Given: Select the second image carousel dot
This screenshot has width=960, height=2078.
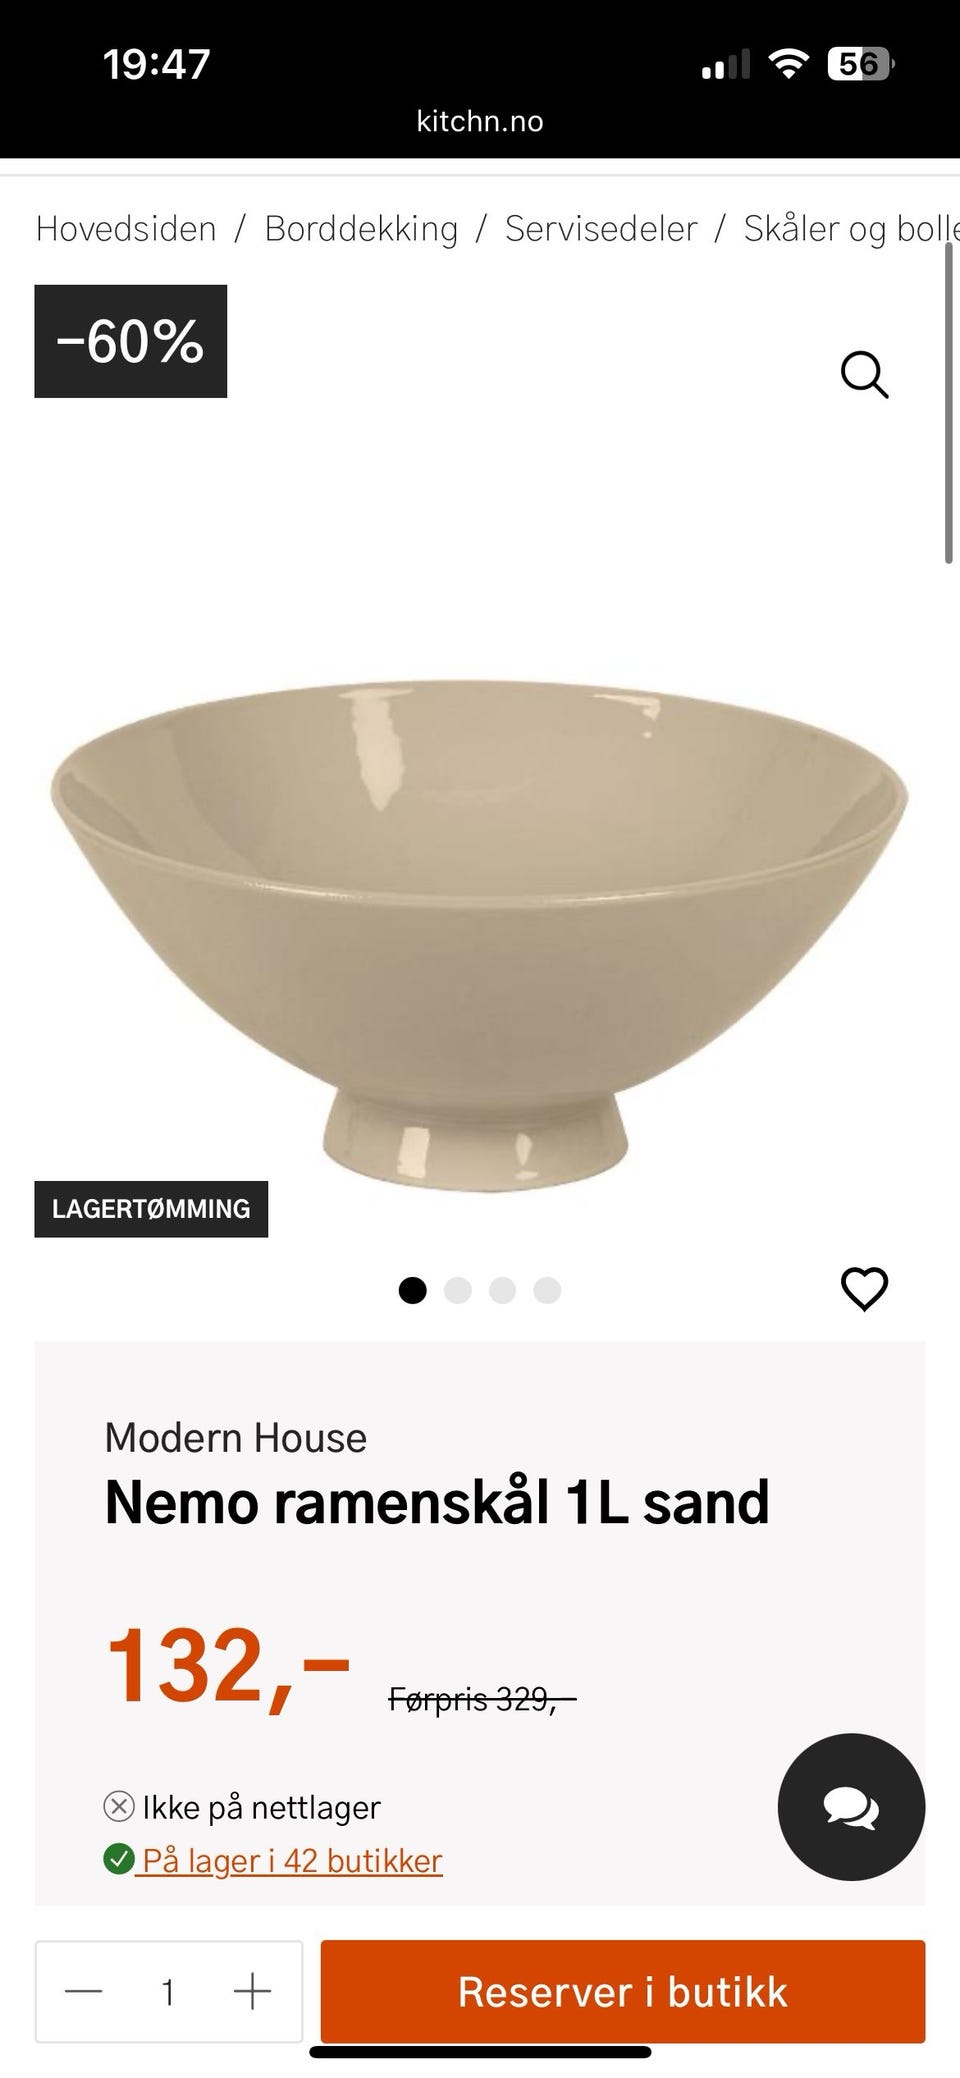Looking at the screenshot, I should click(457, 1290).
